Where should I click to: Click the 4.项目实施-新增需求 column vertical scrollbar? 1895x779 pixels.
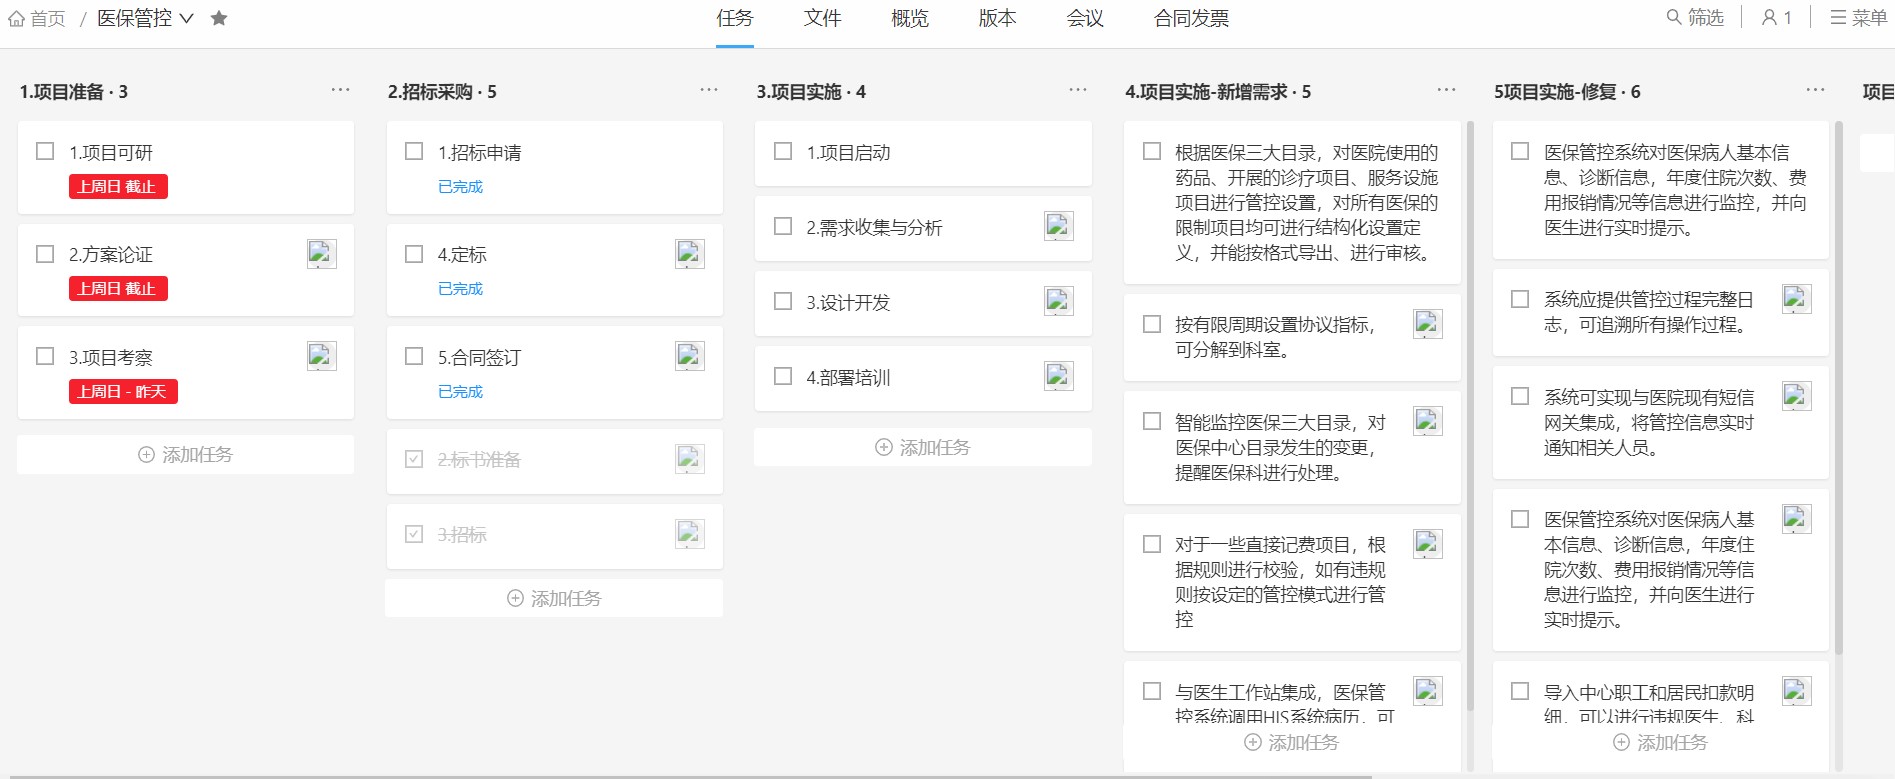click(x=1470, y=415)
